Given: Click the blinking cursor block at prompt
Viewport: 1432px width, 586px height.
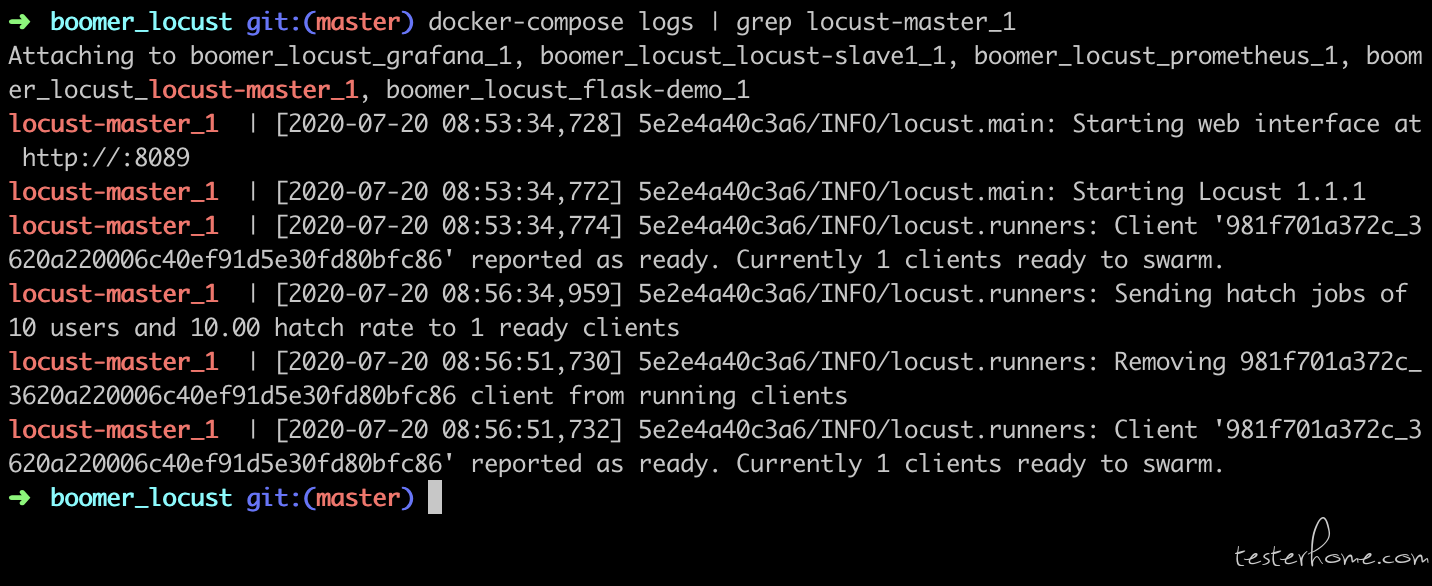Looking at the screenshot, I should click(435, 498).
